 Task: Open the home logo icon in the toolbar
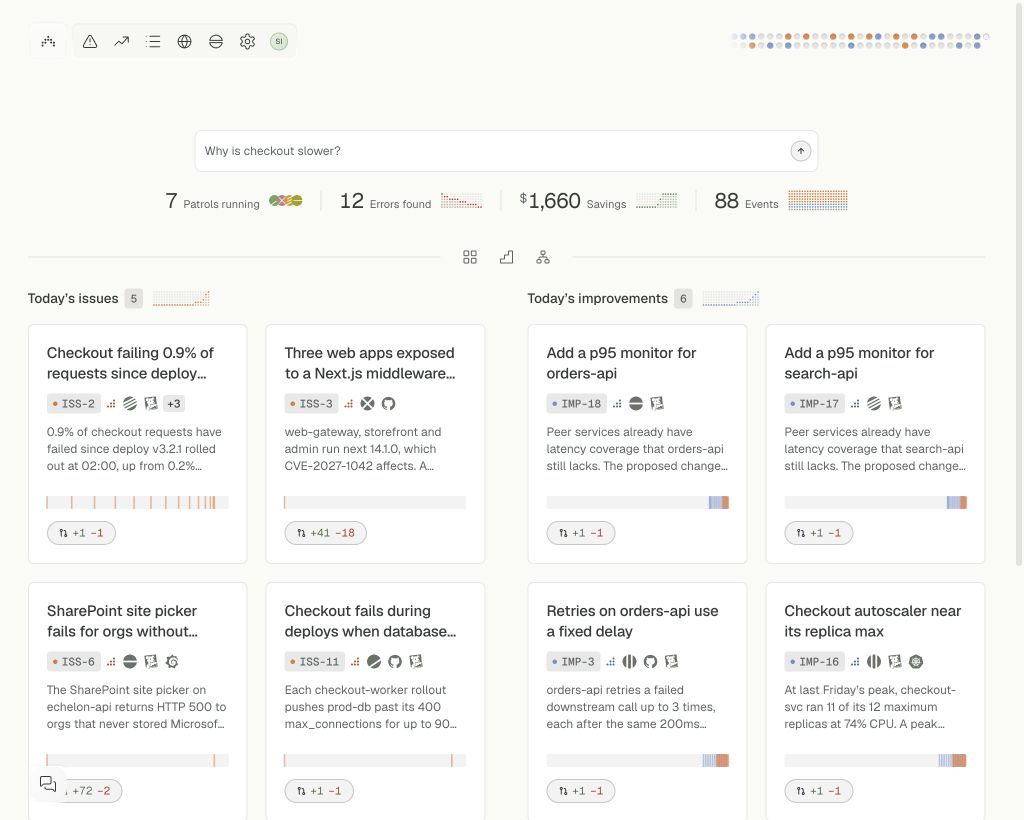48,42
